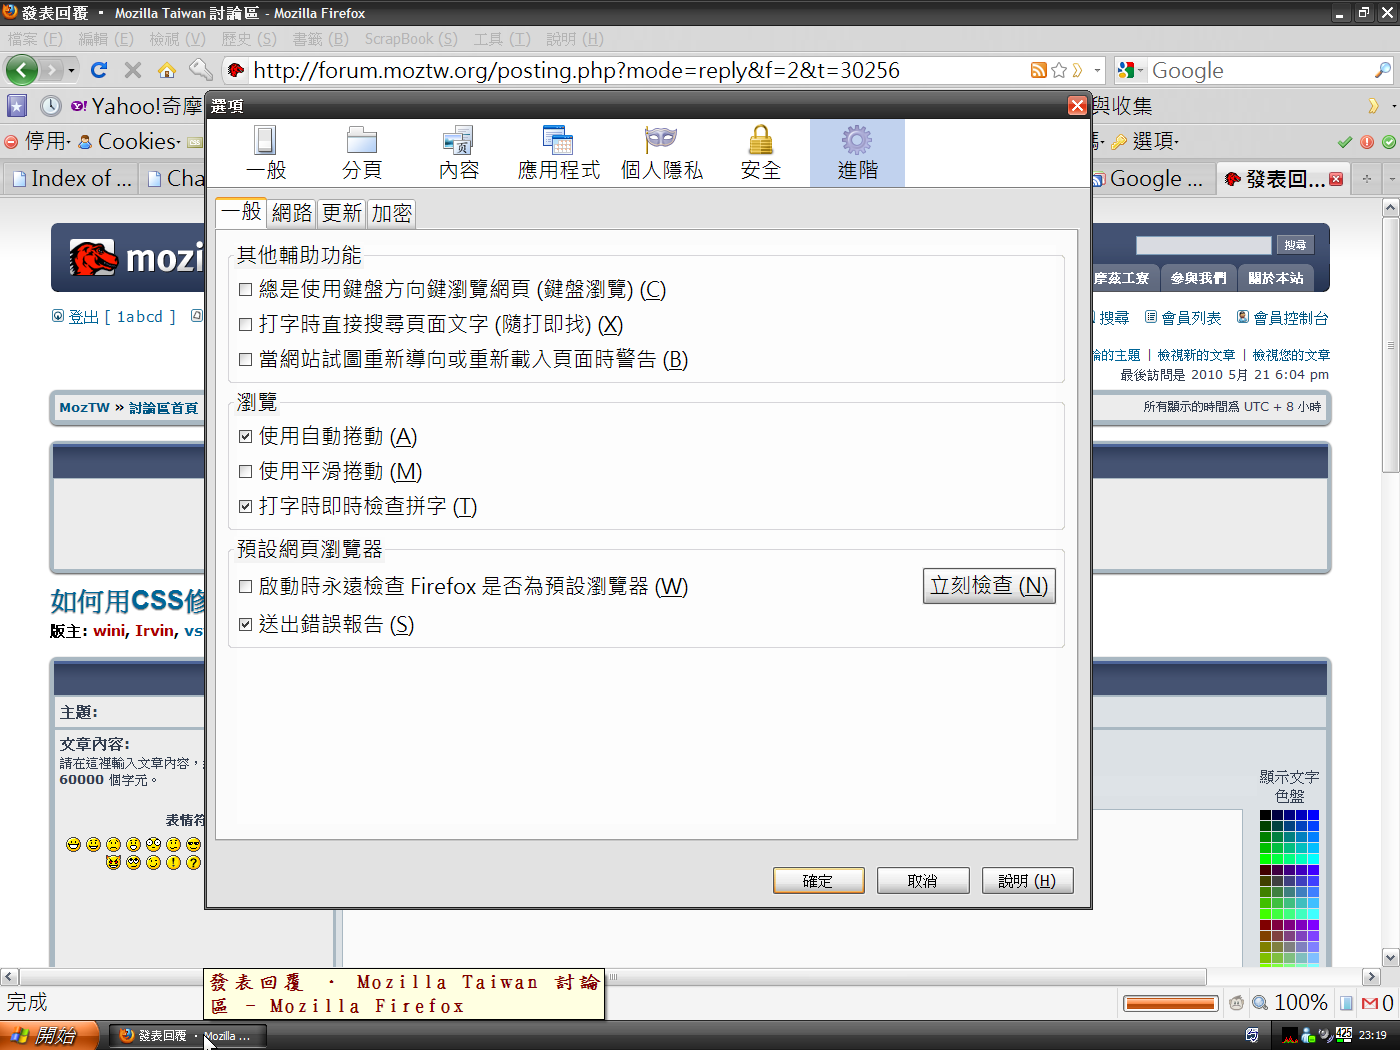Click the browser Back arrow button
1400x1050 pixels.
pyautogui.click(x=22, y=70)
